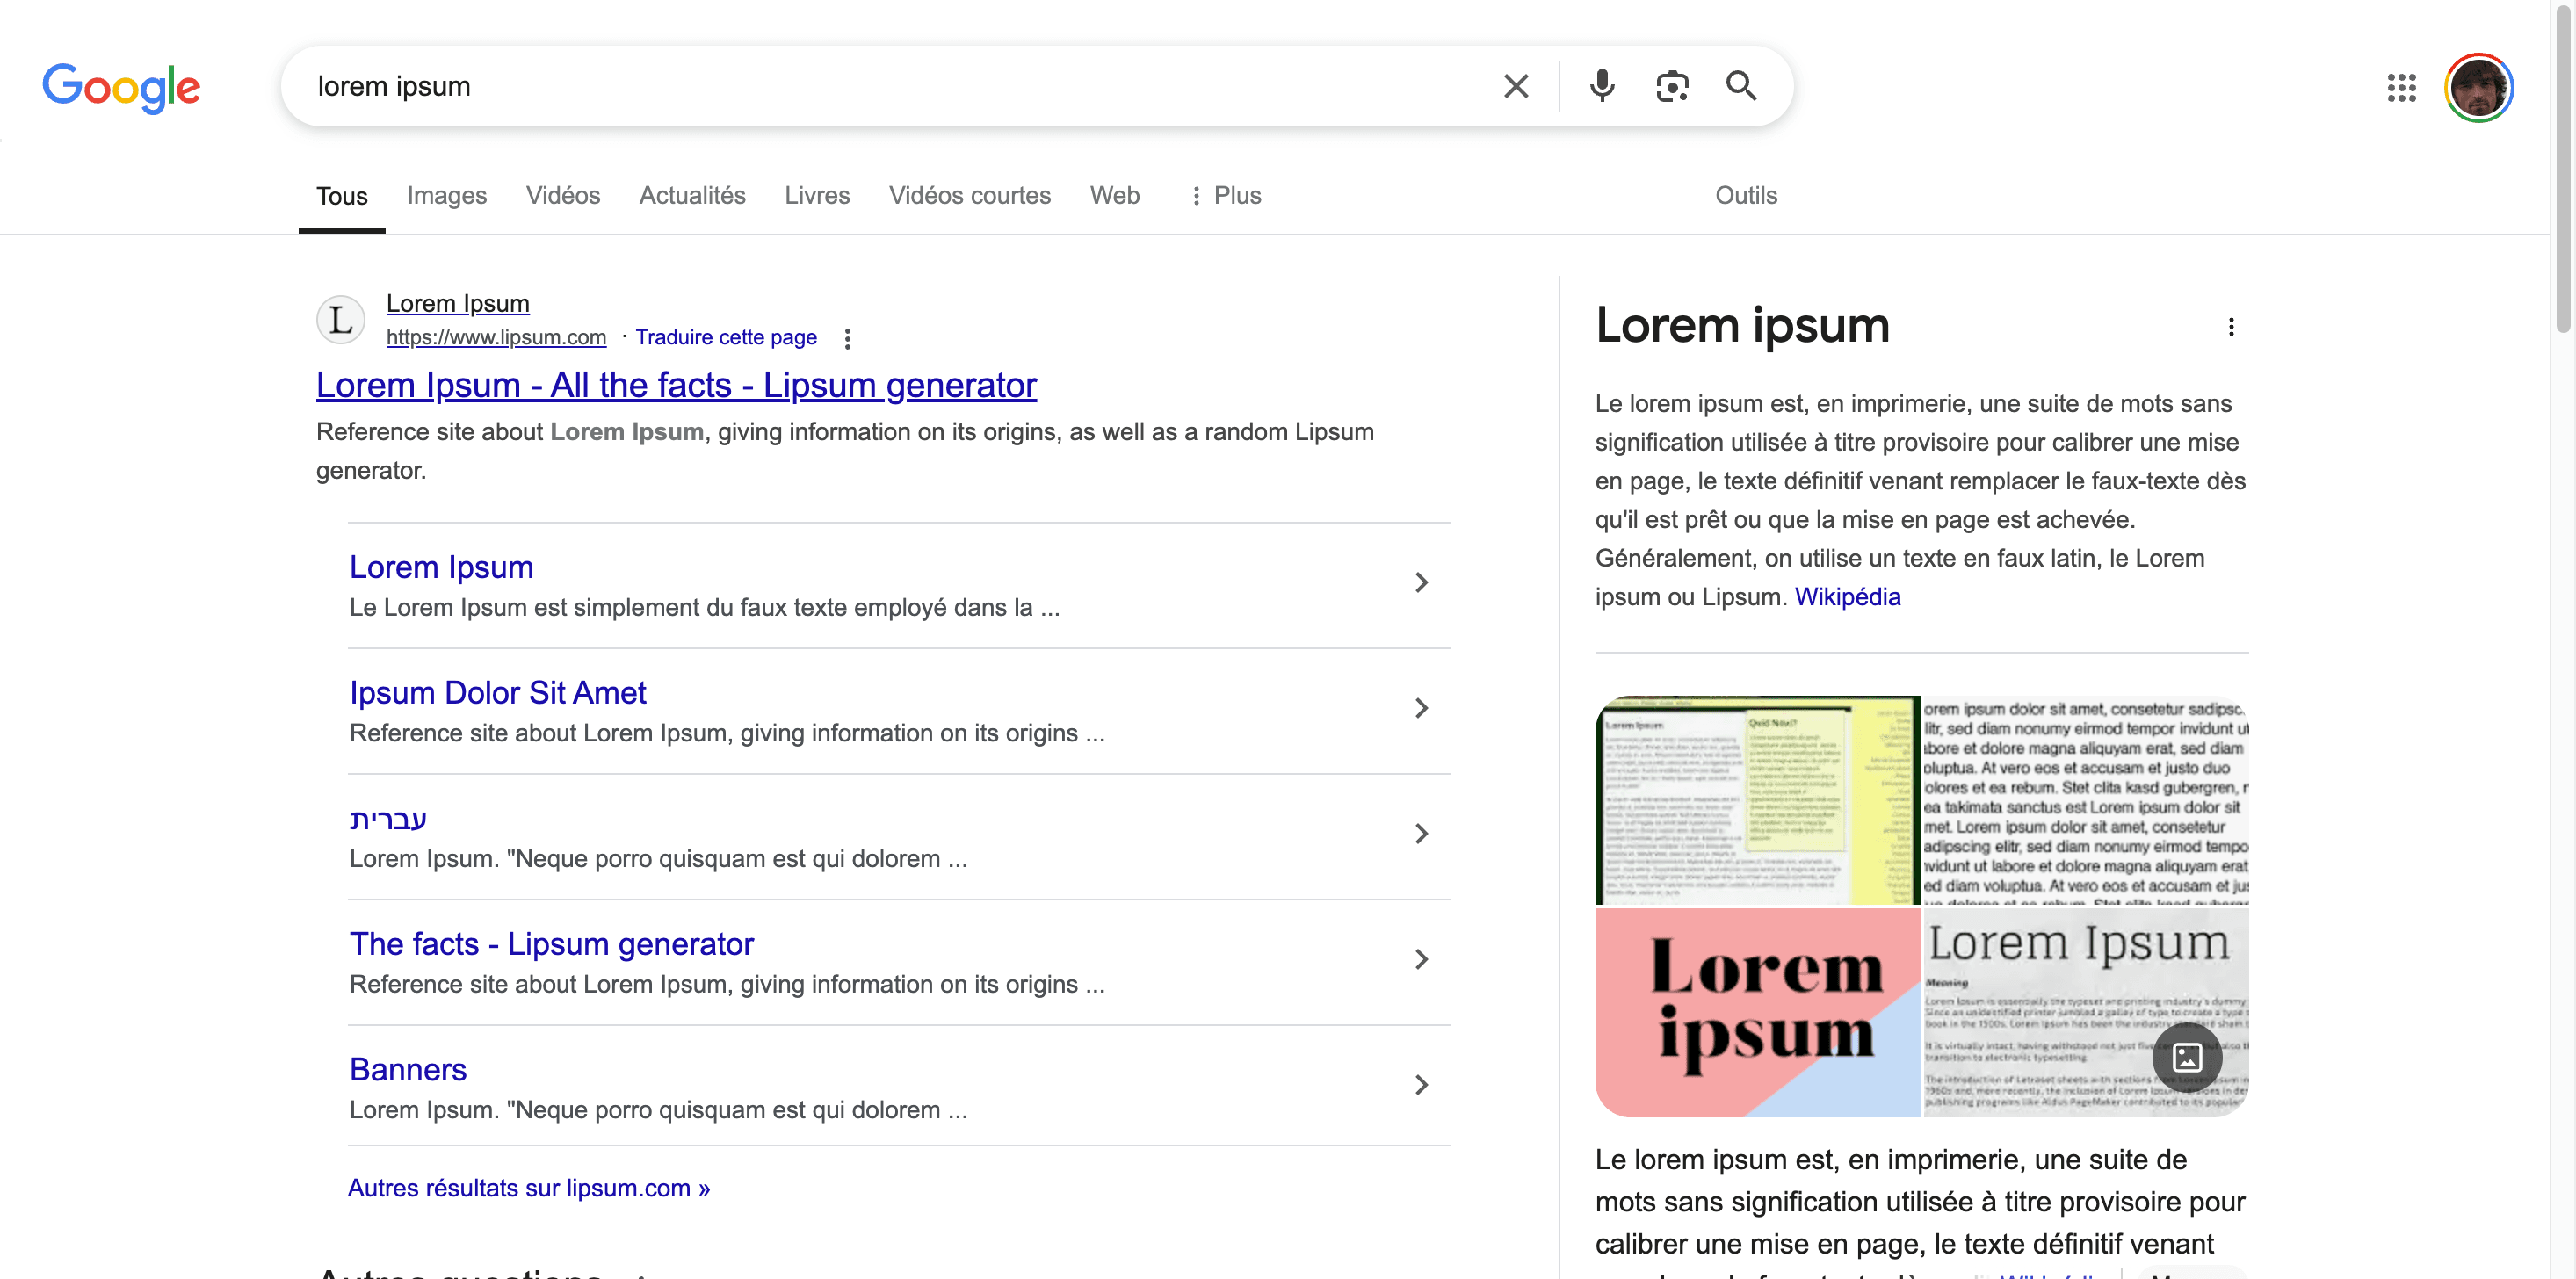Image resolution: width=2576 pixels, height=1279 pixels.
Task: Open lipsum.com result options three-dot menu
Action: coord(847,338)
